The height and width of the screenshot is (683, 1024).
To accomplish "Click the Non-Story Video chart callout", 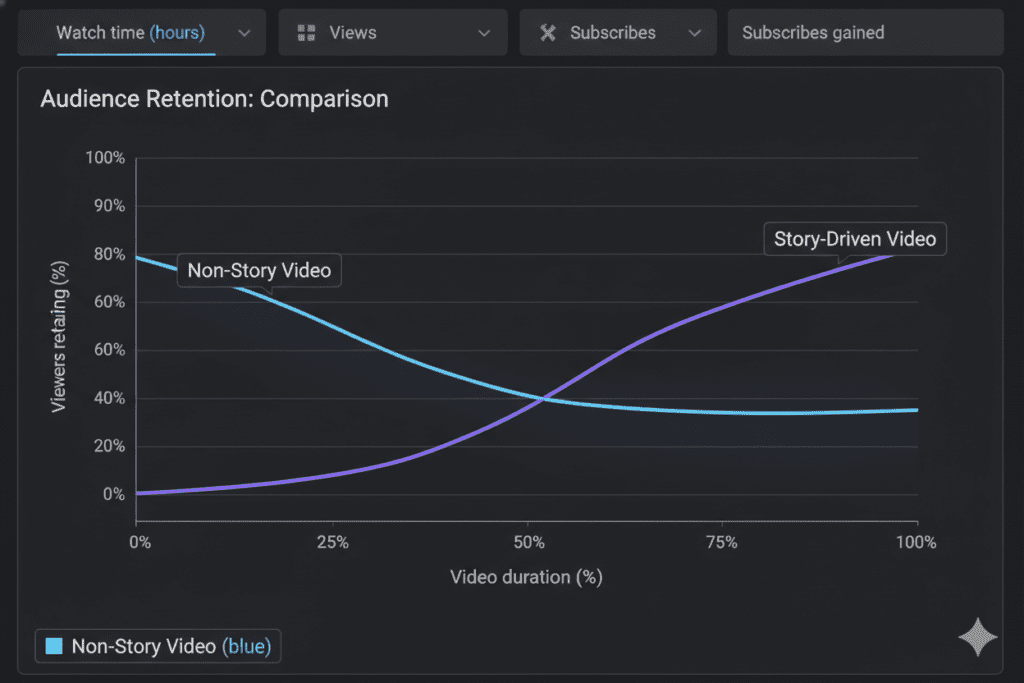I will click(x=259, y=271).
